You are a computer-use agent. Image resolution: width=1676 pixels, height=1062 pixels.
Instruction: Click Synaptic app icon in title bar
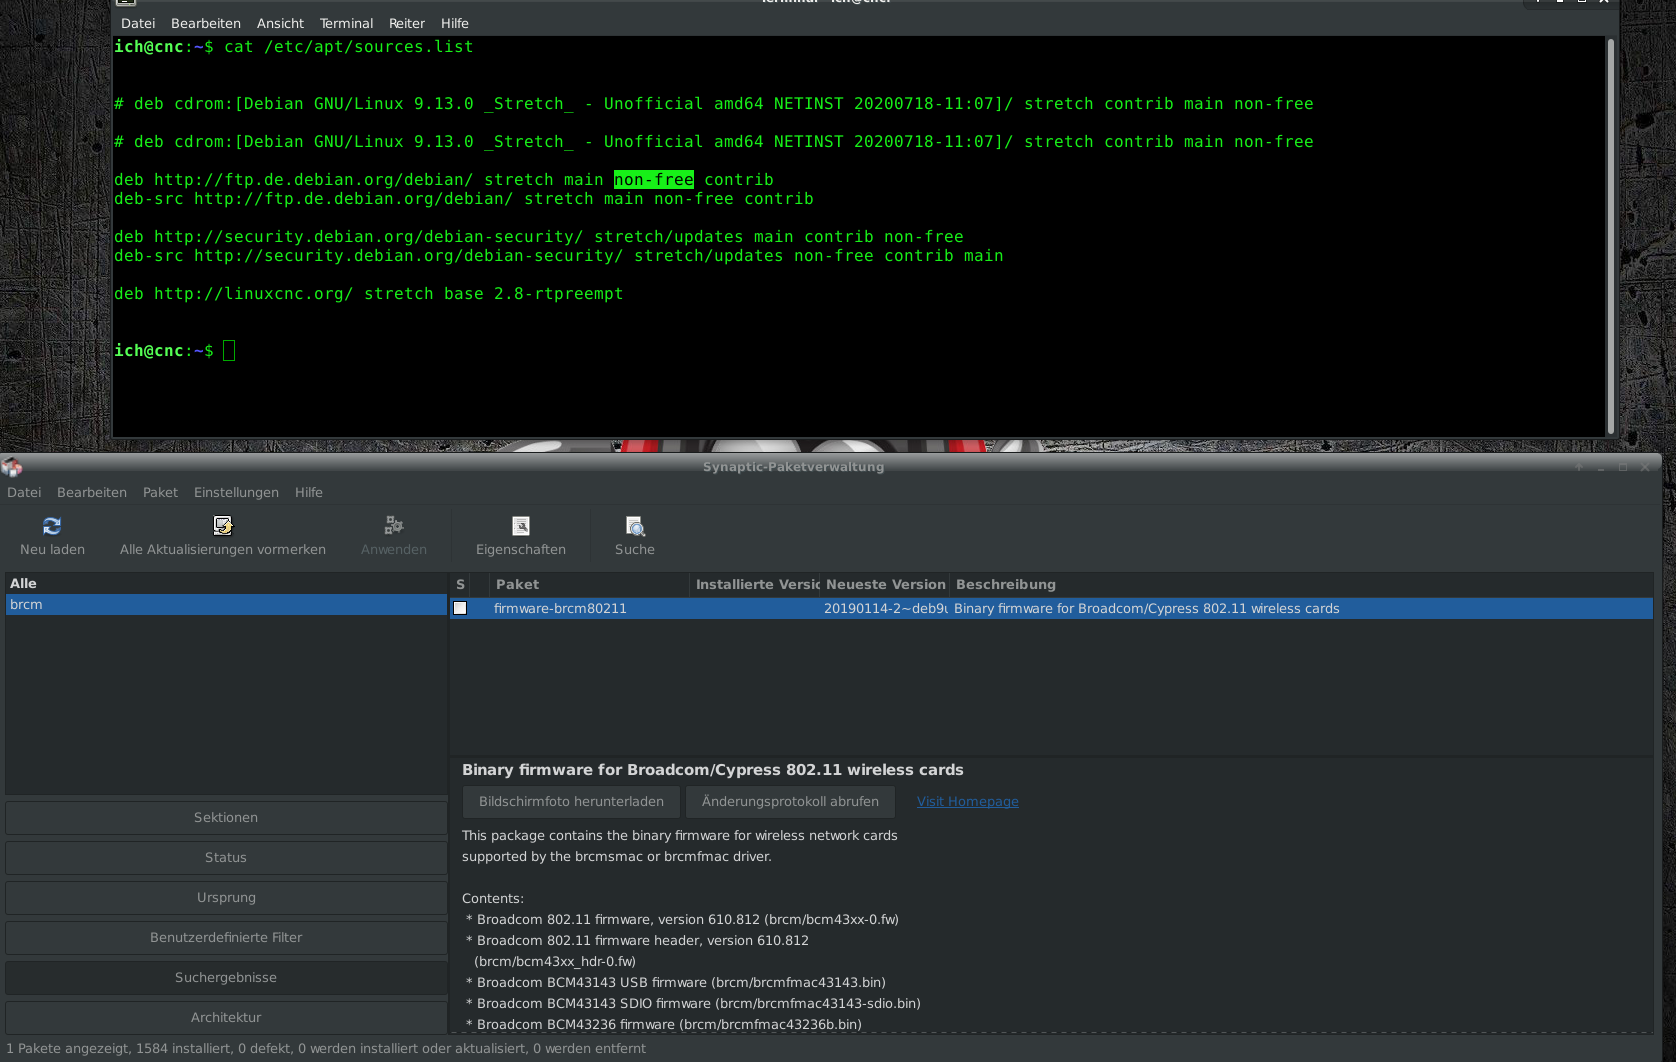[x=12, y=466]
